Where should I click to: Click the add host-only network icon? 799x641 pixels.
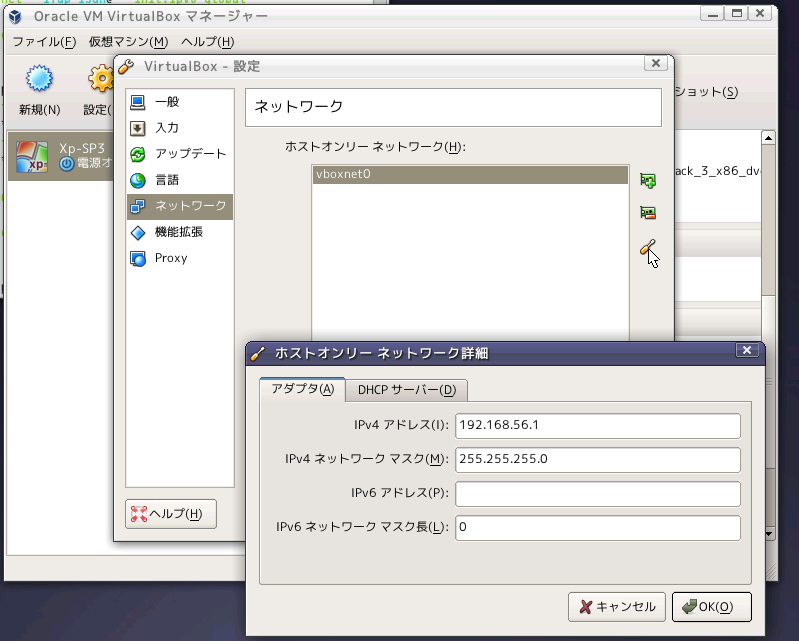(648, 181)
